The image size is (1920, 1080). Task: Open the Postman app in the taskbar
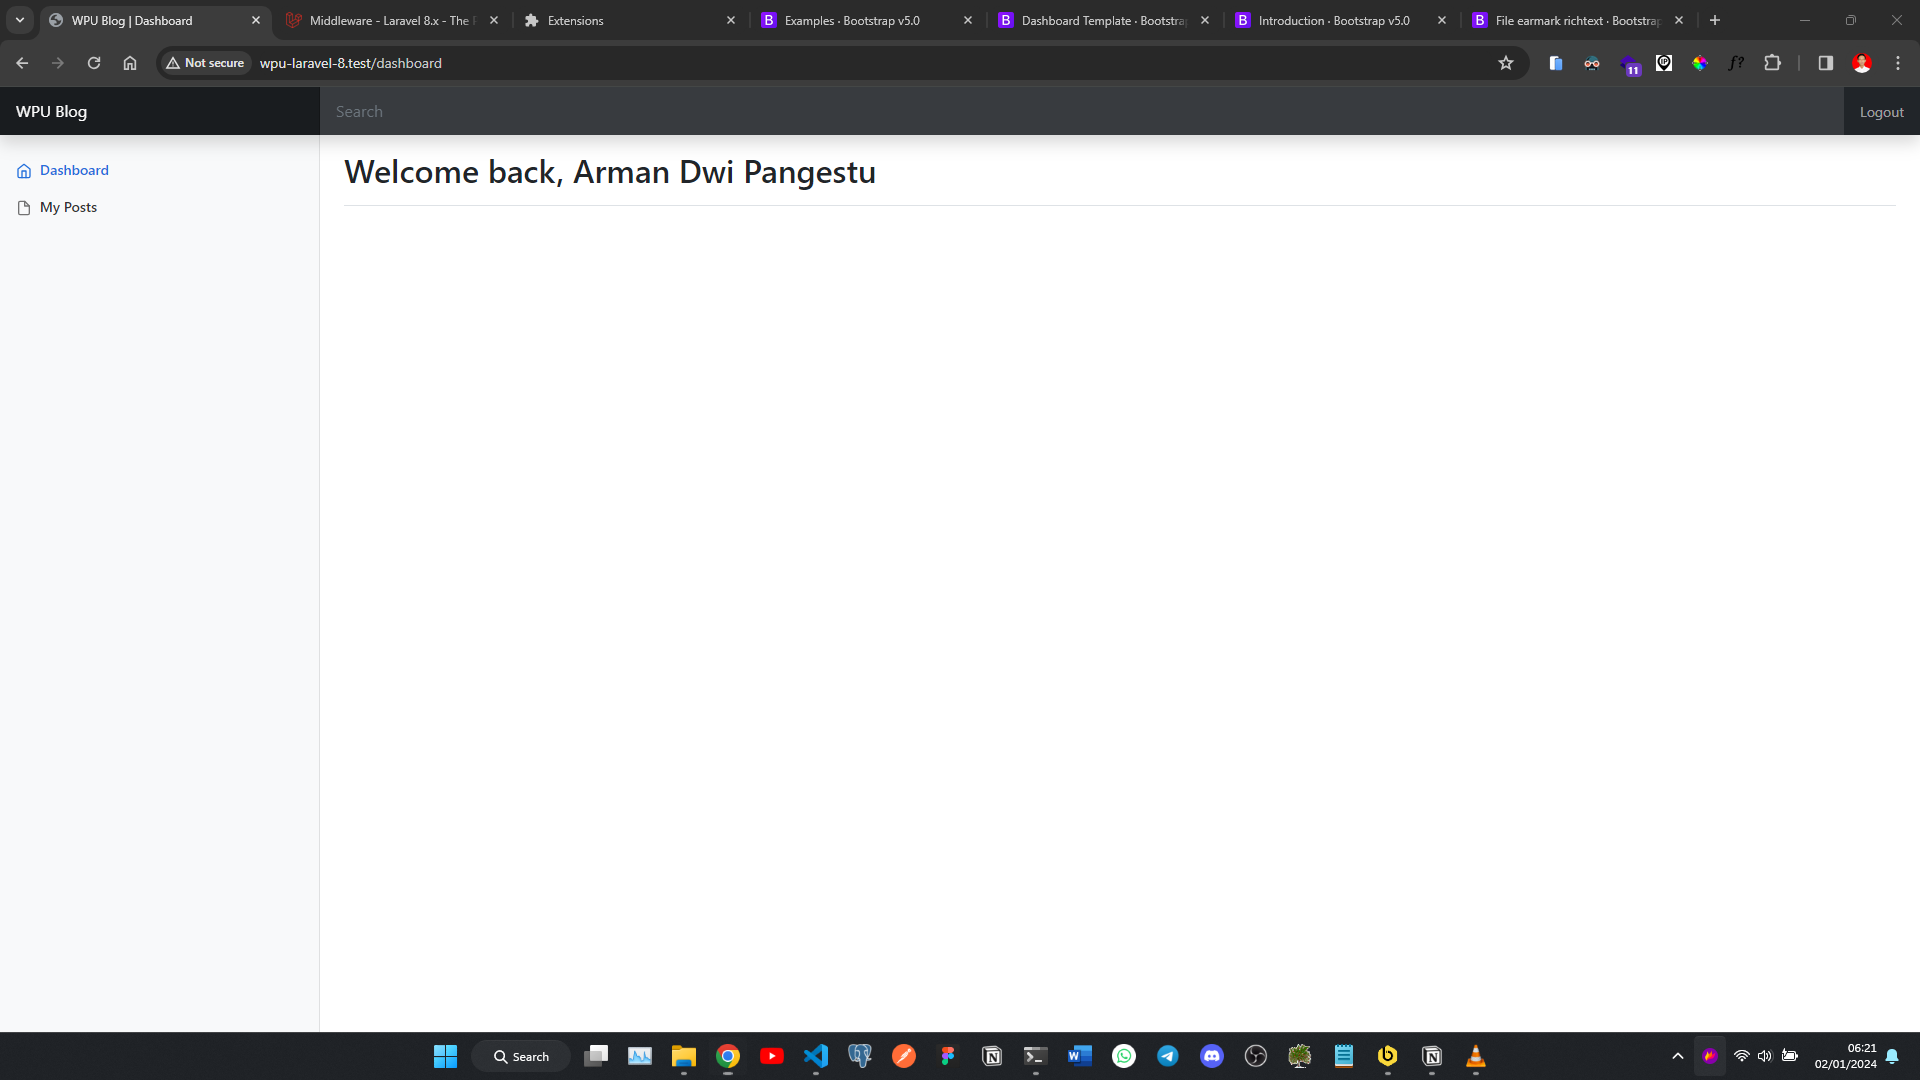tap(904, 1056)
